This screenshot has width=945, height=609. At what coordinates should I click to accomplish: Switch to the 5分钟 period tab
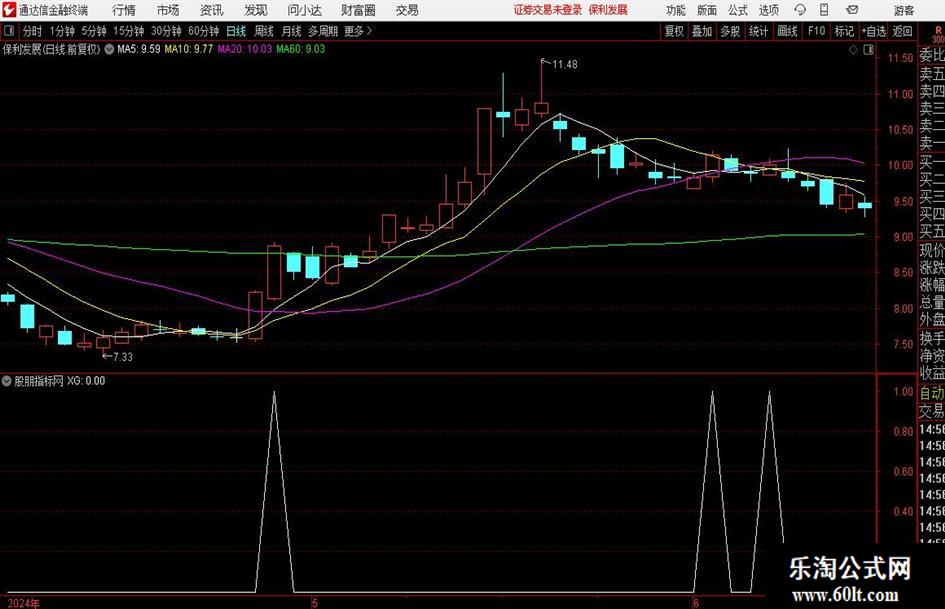tap(94, 31)
